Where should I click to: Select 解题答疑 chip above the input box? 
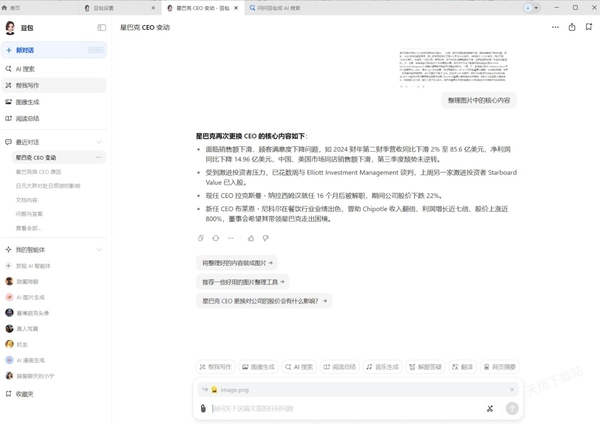point(425,367)
